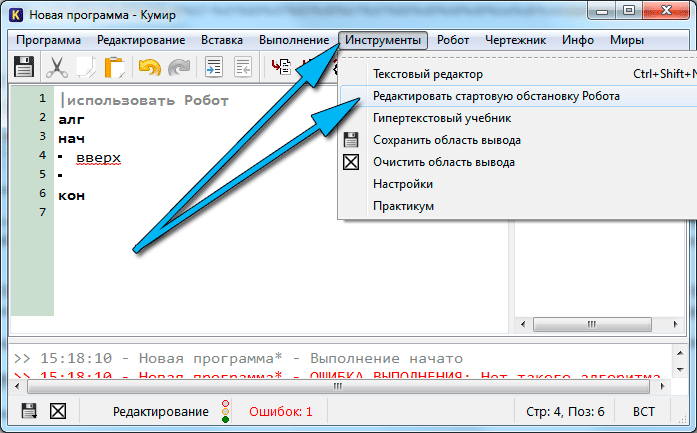
Task: Click the Copy icon in the toolbar
Action: [86, 67]
